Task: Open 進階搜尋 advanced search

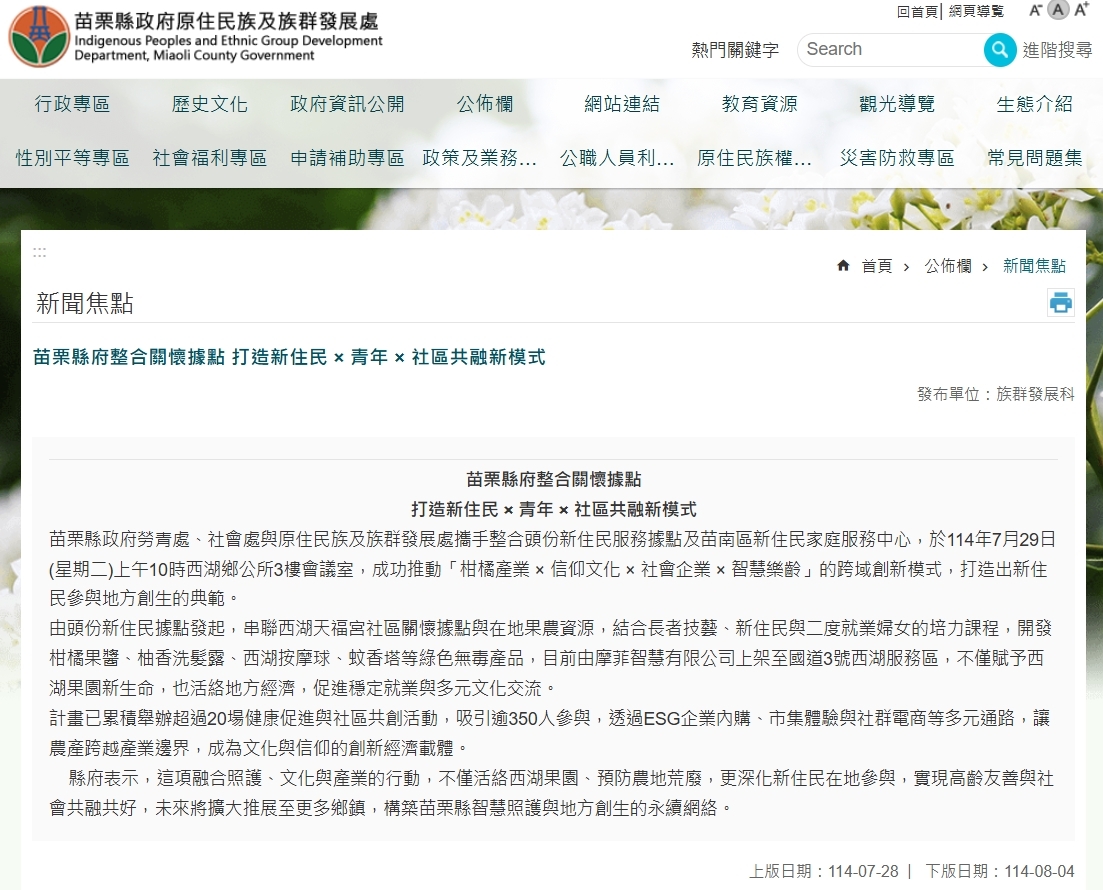Action: 1057,50
